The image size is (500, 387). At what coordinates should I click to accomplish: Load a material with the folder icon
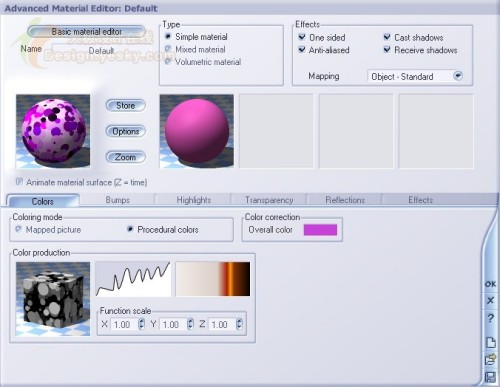click(490, 360)
